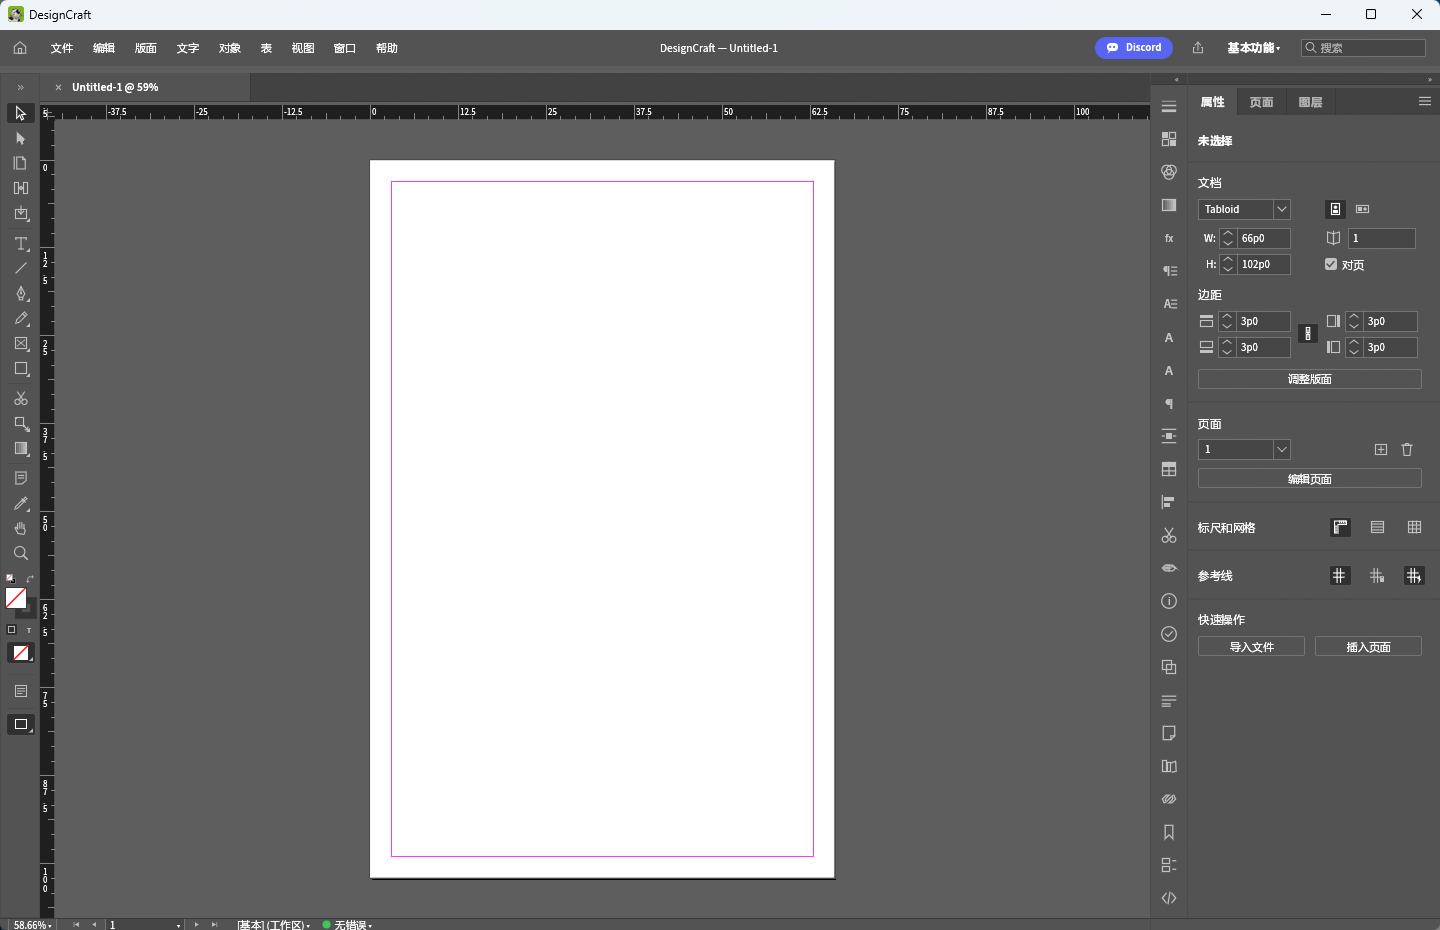The height and width of the screenshot is (930, 1440).
Task: Select the Gap tool
Action: (21, 188)
